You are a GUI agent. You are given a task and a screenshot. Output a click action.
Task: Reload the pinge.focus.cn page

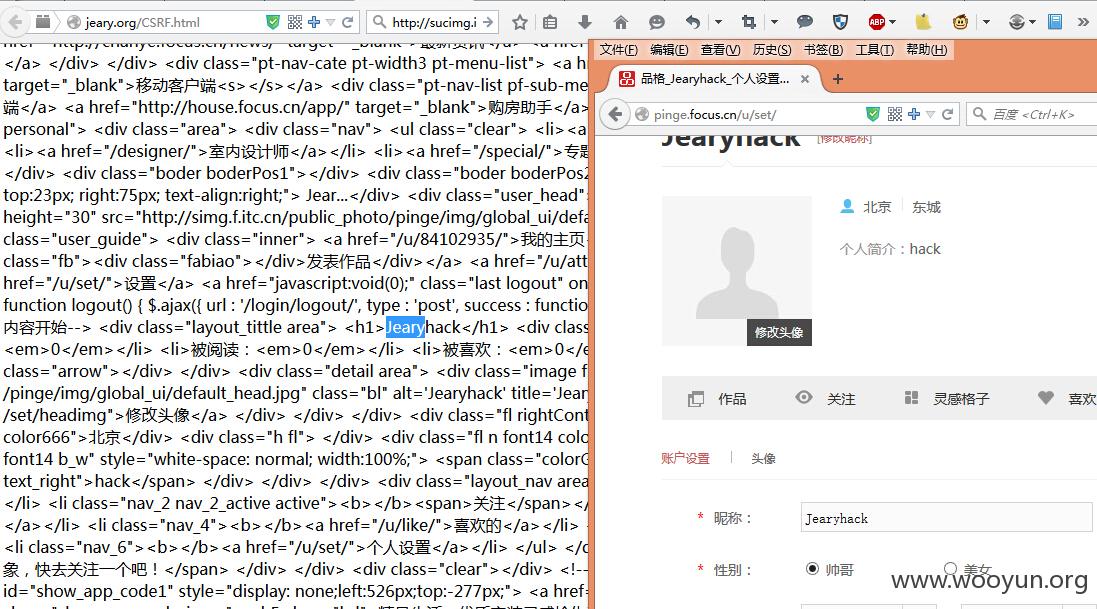tap(947, 114)
